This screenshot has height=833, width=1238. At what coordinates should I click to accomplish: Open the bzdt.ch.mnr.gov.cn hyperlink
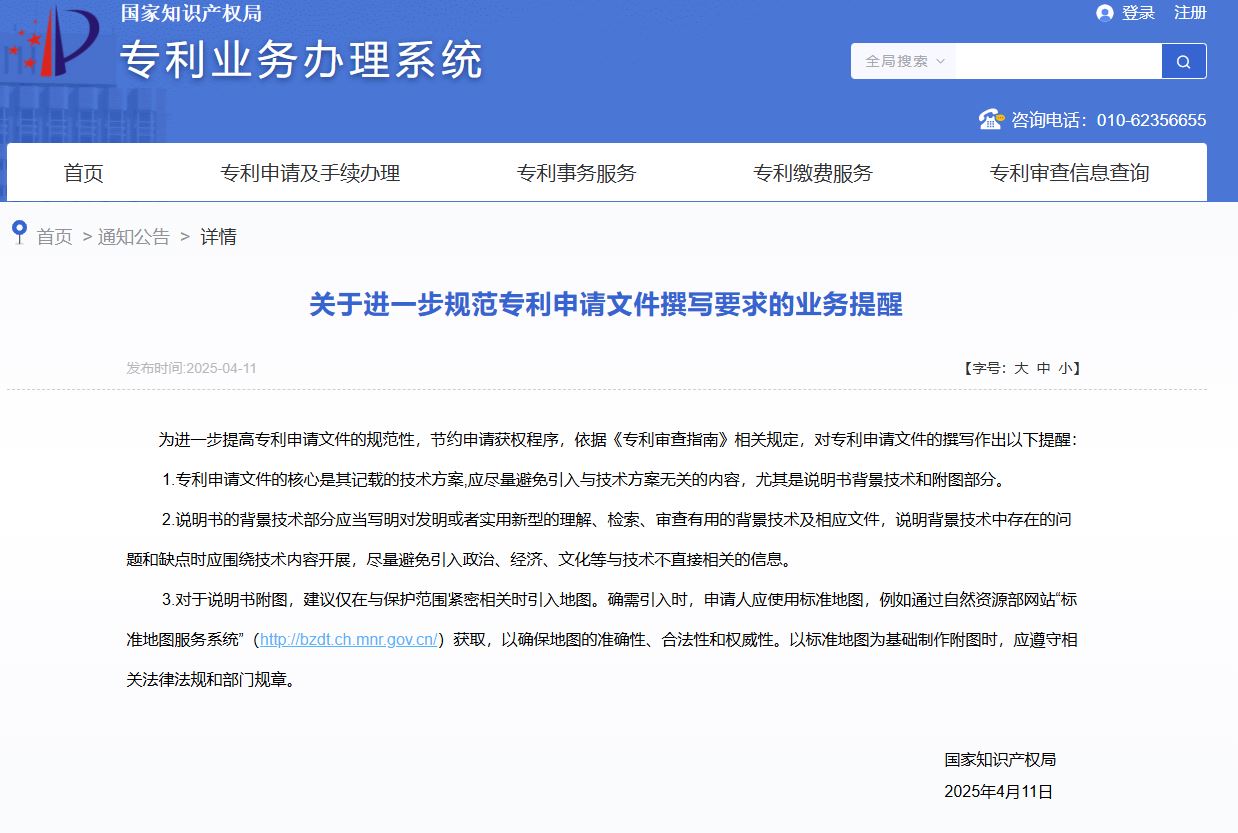(349, 640)
